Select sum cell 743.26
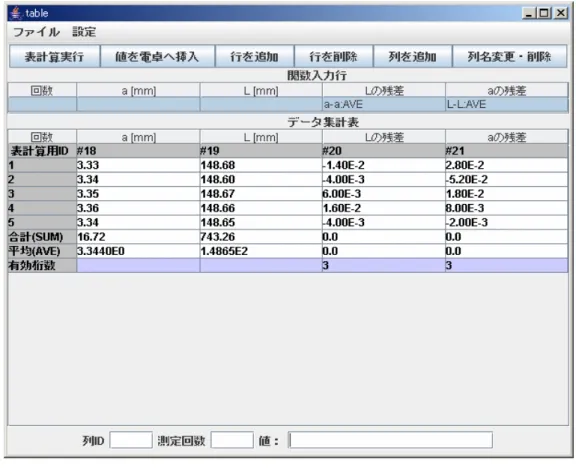Screen dimensions: 576x474 [261, 237]
